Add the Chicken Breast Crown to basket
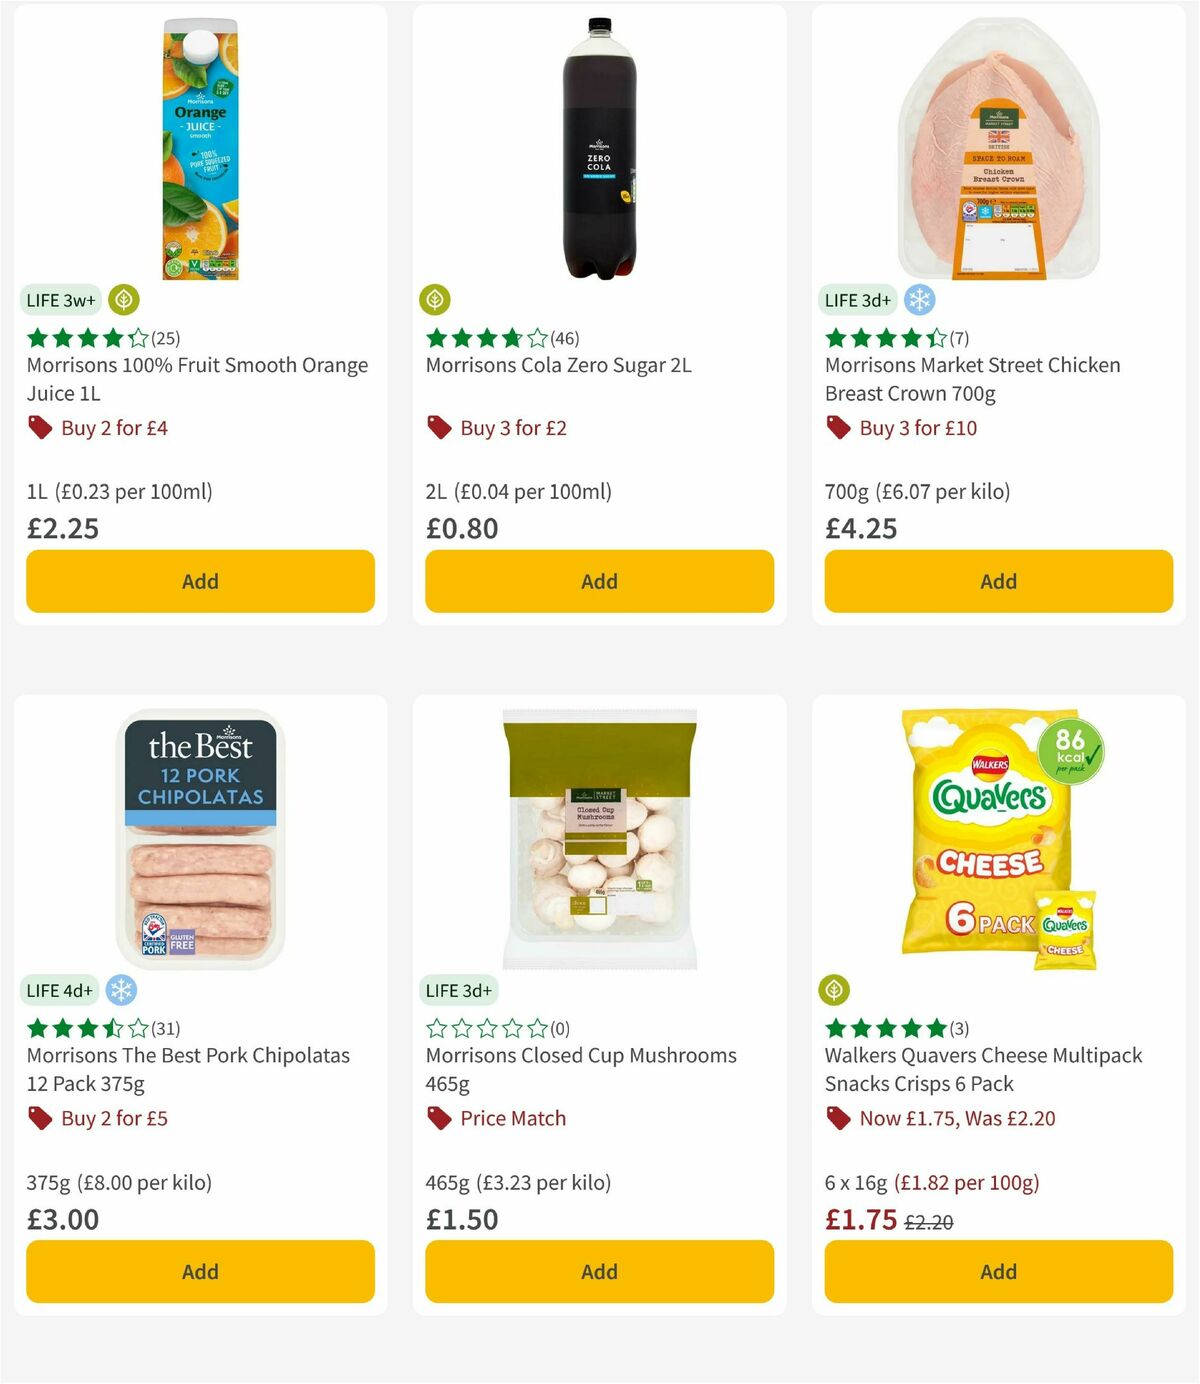The height and width of the screenshot is (1384, 1200). click(998, 581)
